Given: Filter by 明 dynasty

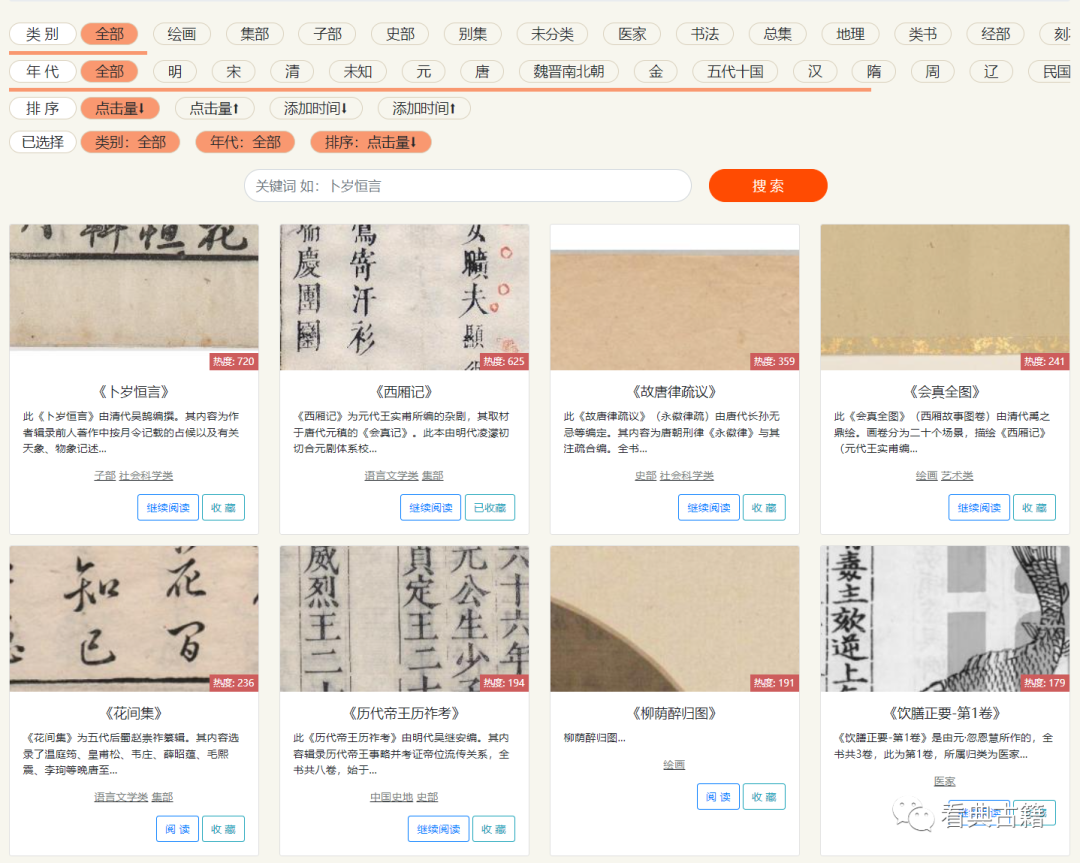Looking at the screenshot, I should pos(172,71).
